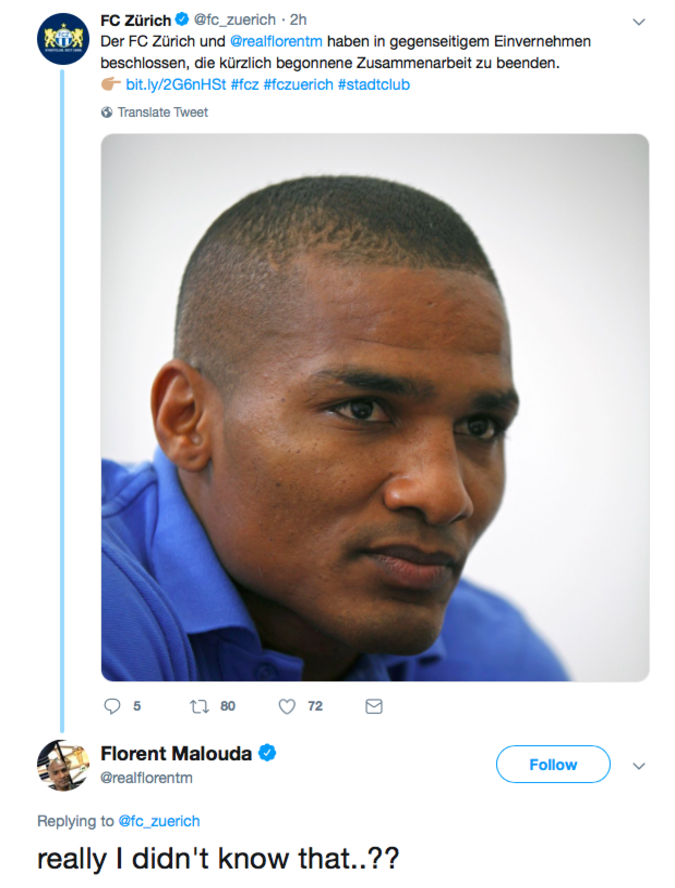Click the direct message envelope icon
This screenshot has width=675, height=888.
tap(374, 706)
